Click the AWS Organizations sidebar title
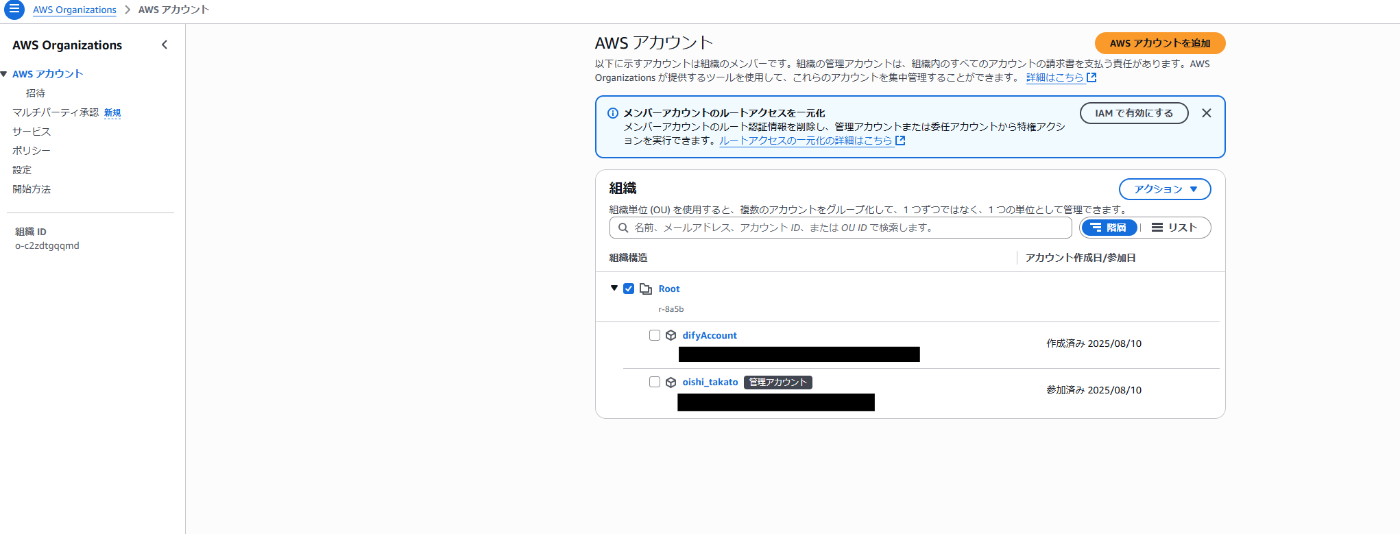The image size is (1400, 534). (67, 45)
